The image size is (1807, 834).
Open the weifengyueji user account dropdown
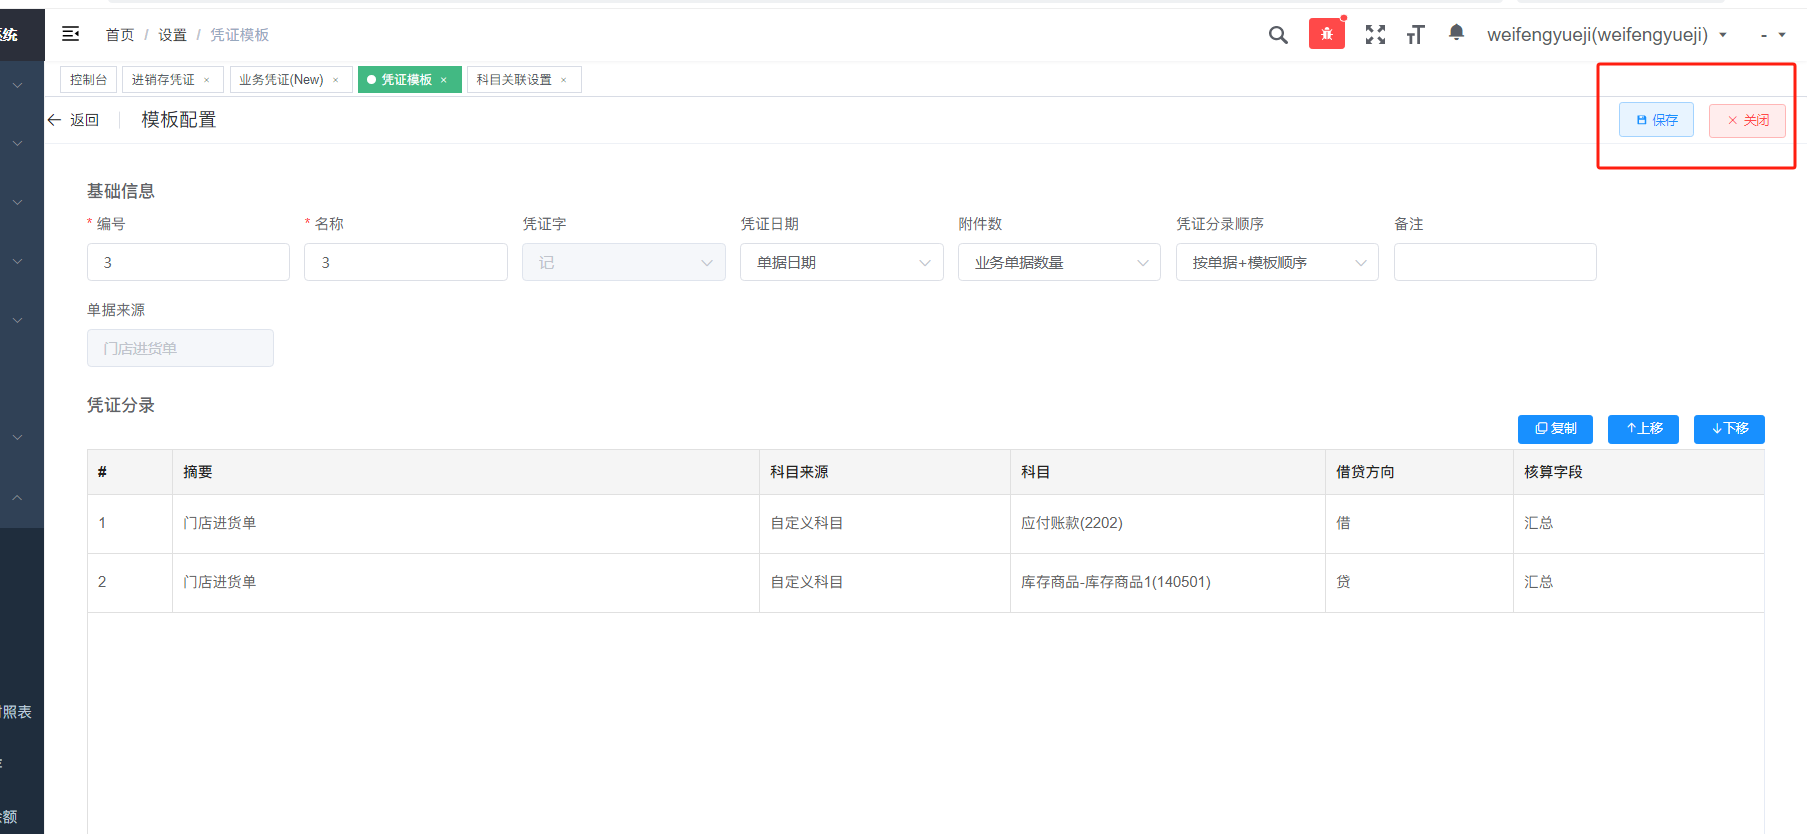coord(1607,35)
